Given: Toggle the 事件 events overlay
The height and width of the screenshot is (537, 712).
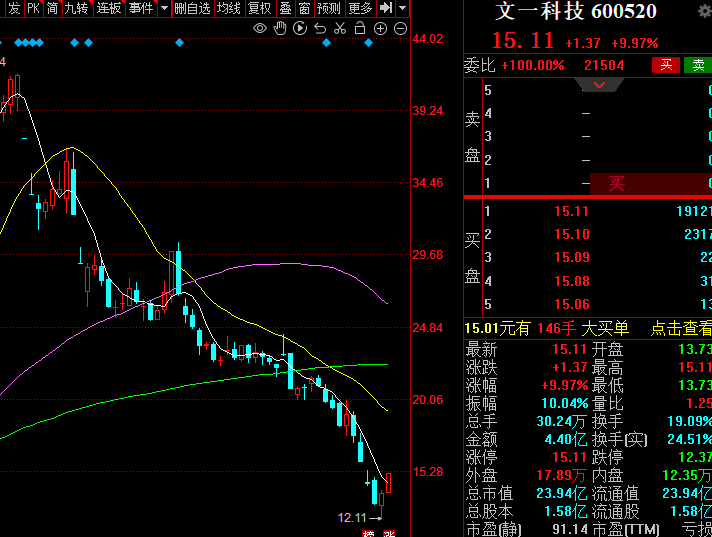Looking at the screenshot, I should 141,8.
